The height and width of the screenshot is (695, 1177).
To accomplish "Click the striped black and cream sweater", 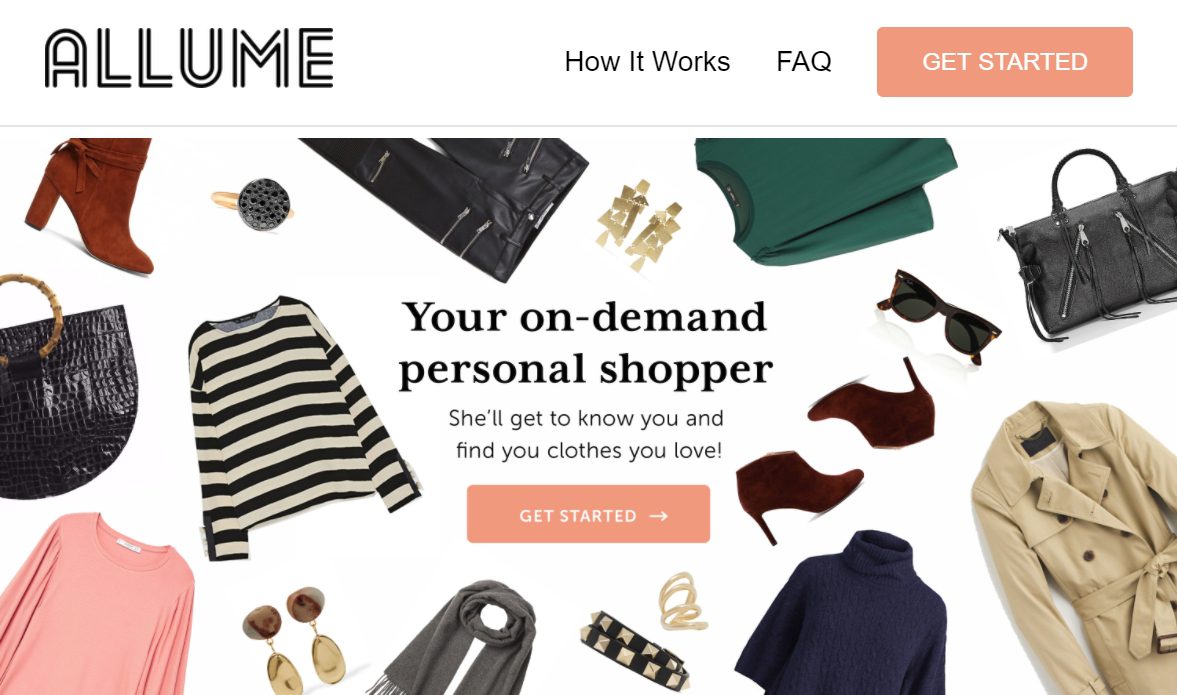I will click(300, 427).
